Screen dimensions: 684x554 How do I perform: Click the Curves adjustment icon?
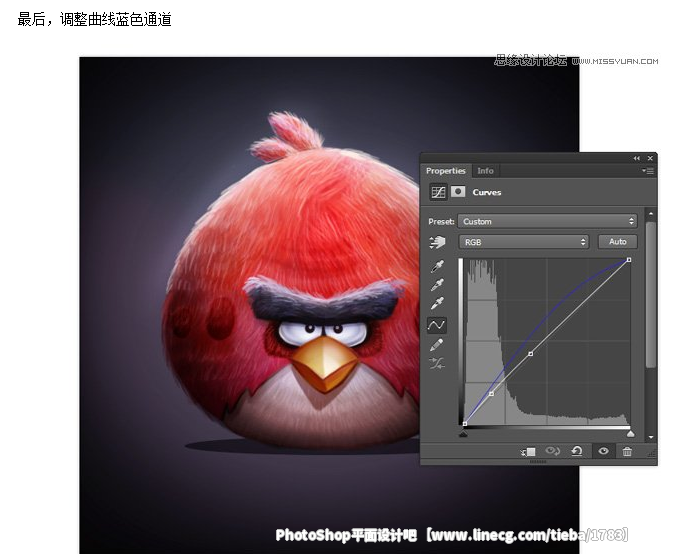click(x=438, y=192)
